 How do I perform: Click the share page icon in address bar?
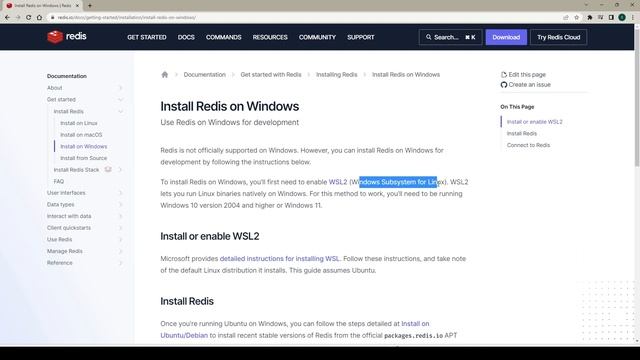click(x=566, y=18)
